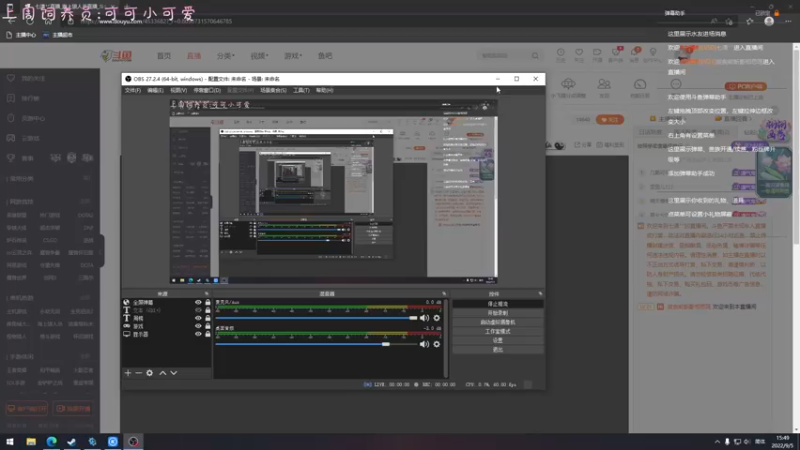800x450 pixels.
Task: Show hidden system tray icons chevron
Action: click(717, 442)
